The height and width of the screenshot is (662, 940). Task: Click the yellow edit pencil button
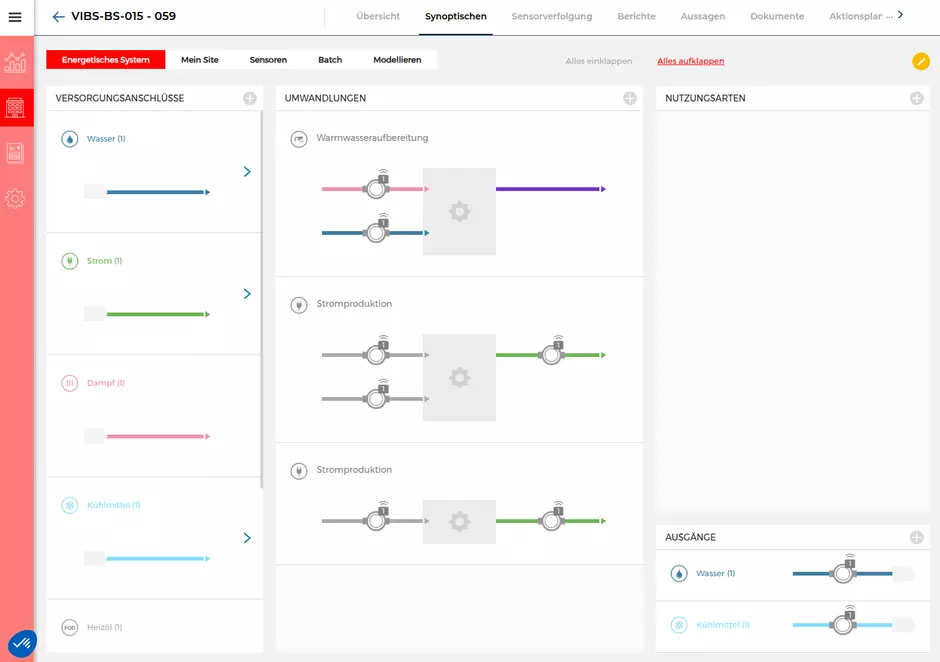click(920, 61)
